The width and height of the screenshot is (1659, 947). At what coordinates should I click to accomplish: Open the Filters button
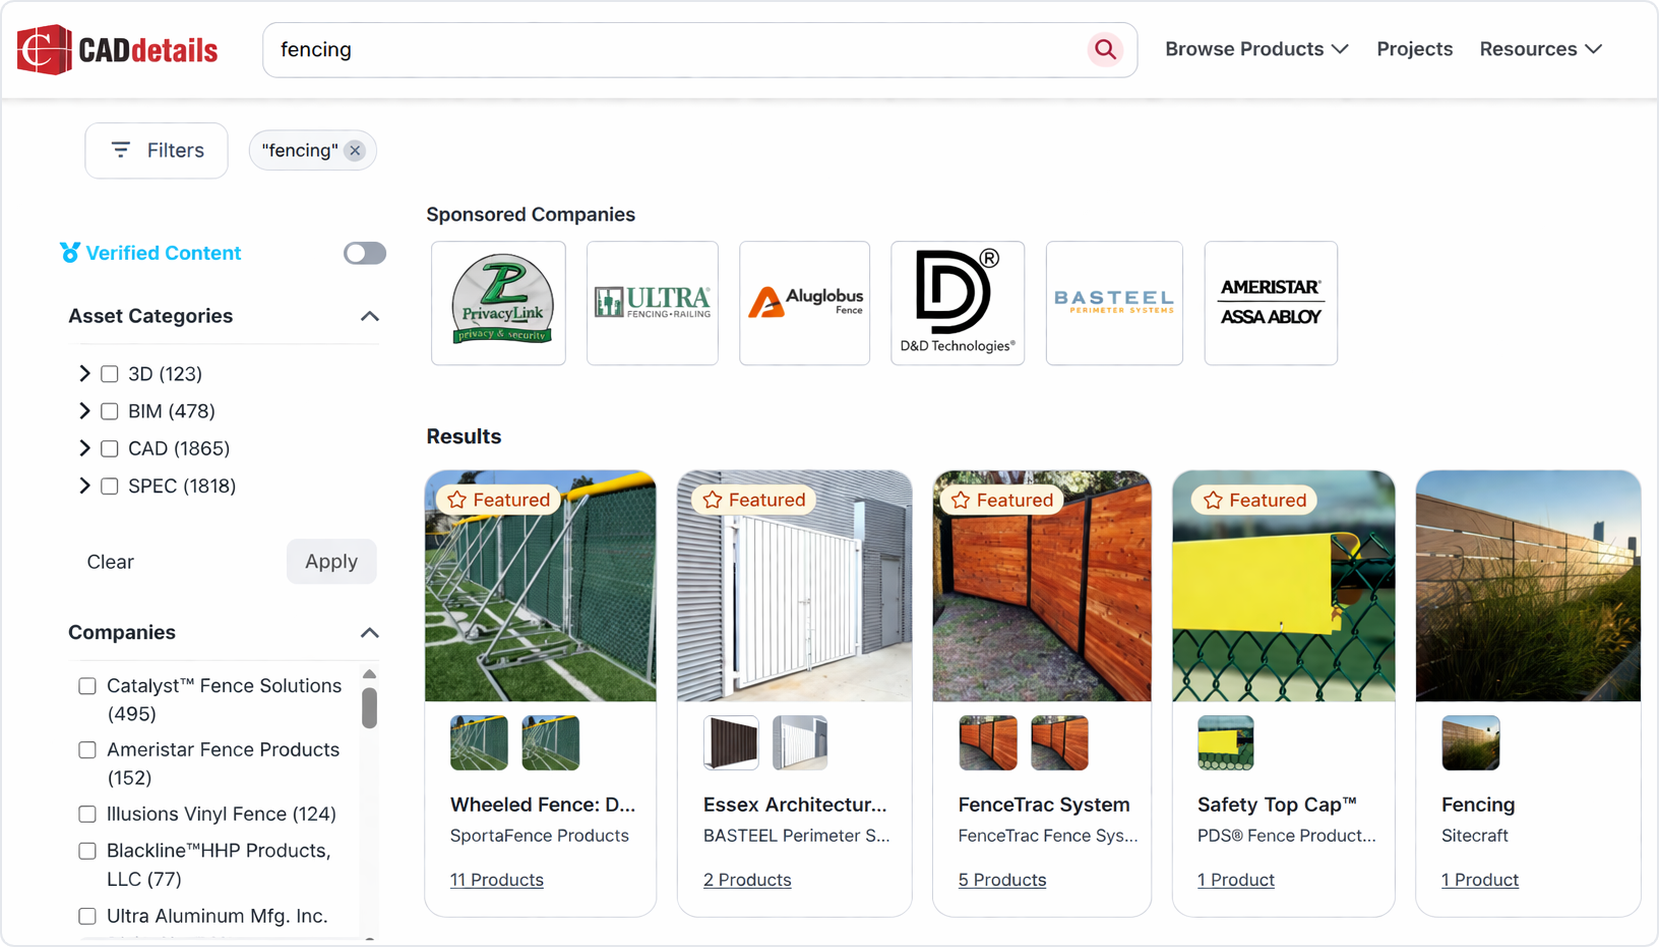tap(157, 151)
